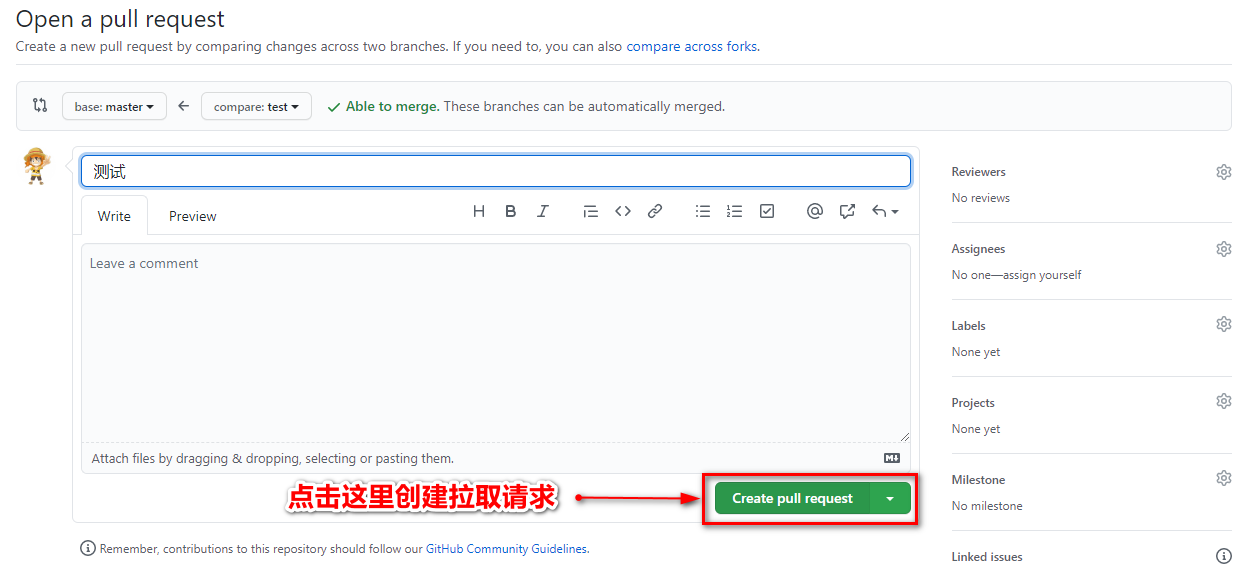The image size is (1251, 573).
Task: Apply italic formatting in the editor
Action: pos(543,211)
